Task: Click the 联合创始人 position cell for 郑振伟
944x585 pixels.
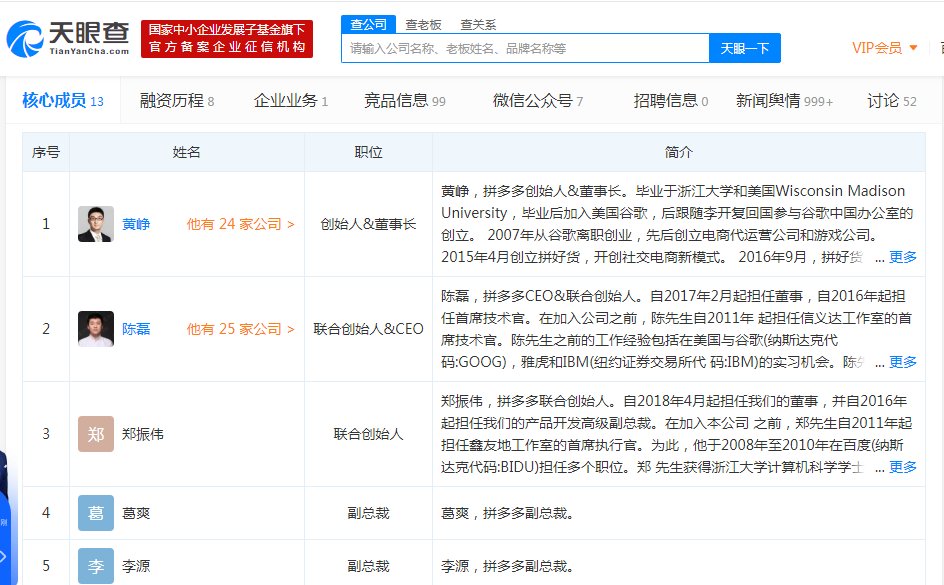Action: tap(368, 435)
